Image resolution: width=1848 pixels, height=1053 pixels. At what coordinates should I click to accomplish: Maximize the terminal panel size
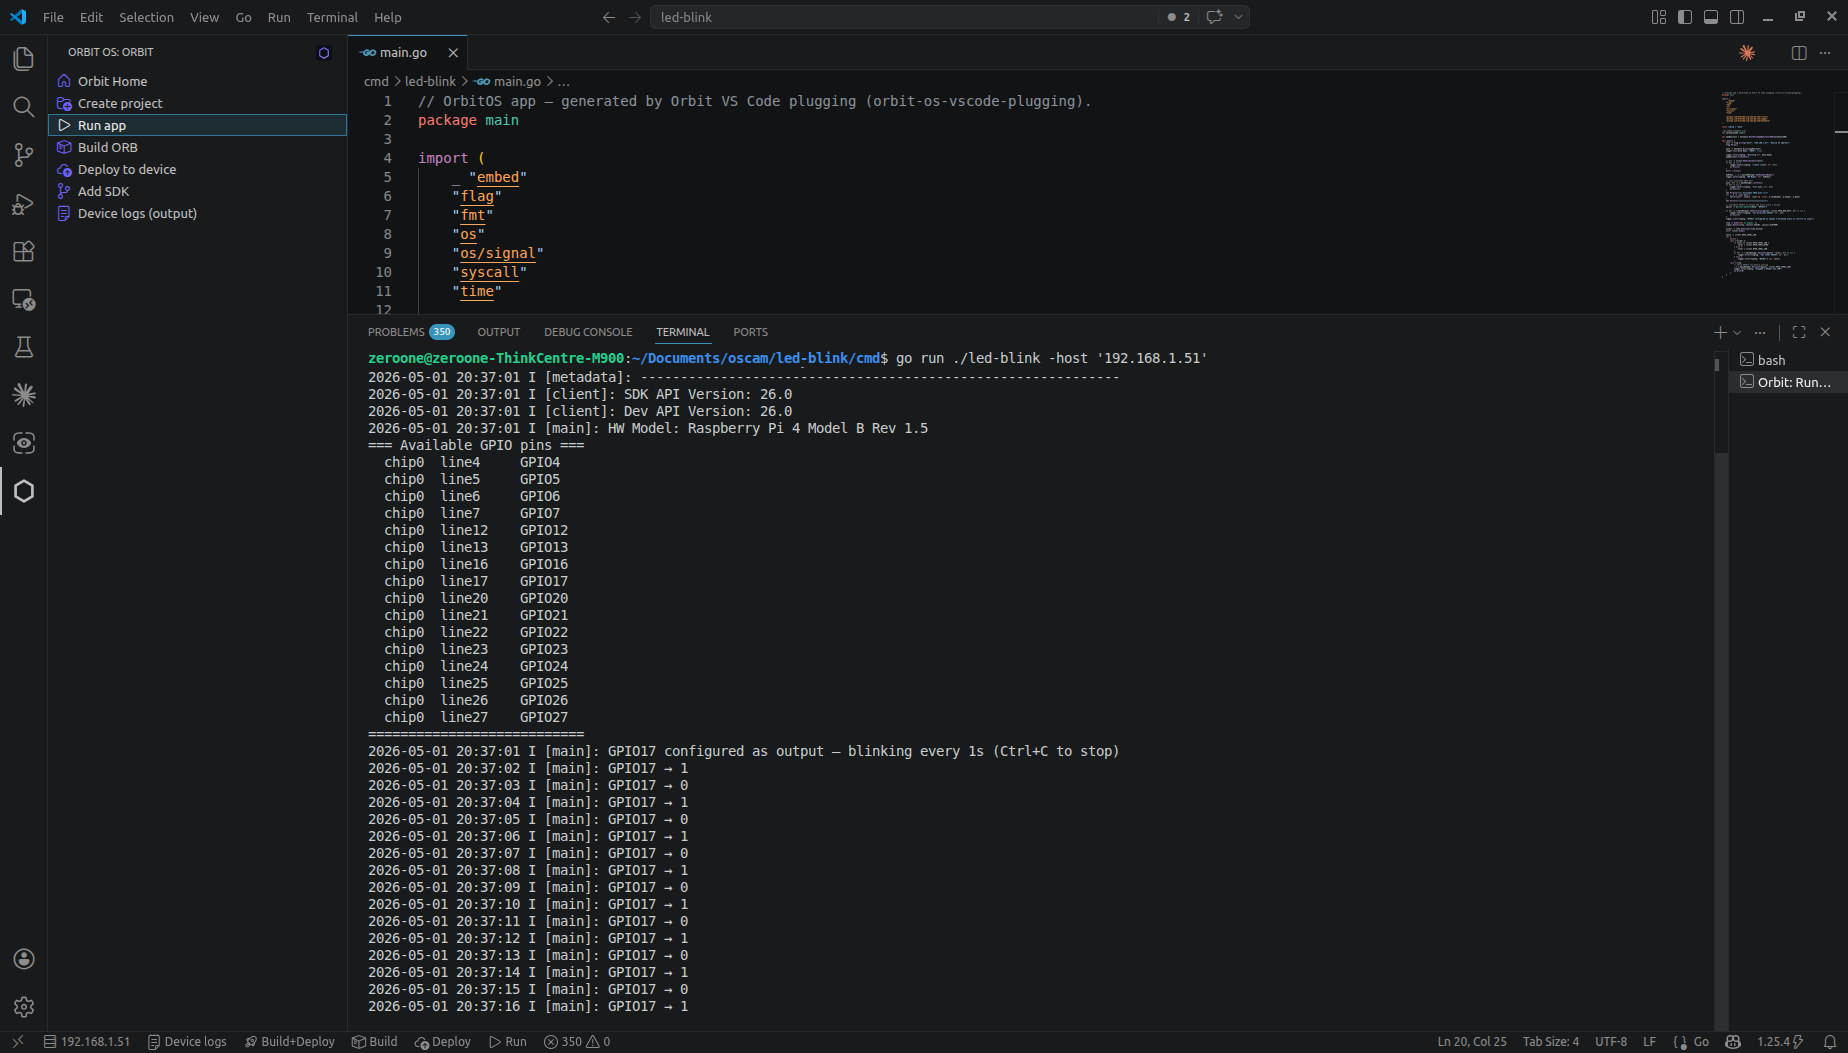tap(1799, 332)
